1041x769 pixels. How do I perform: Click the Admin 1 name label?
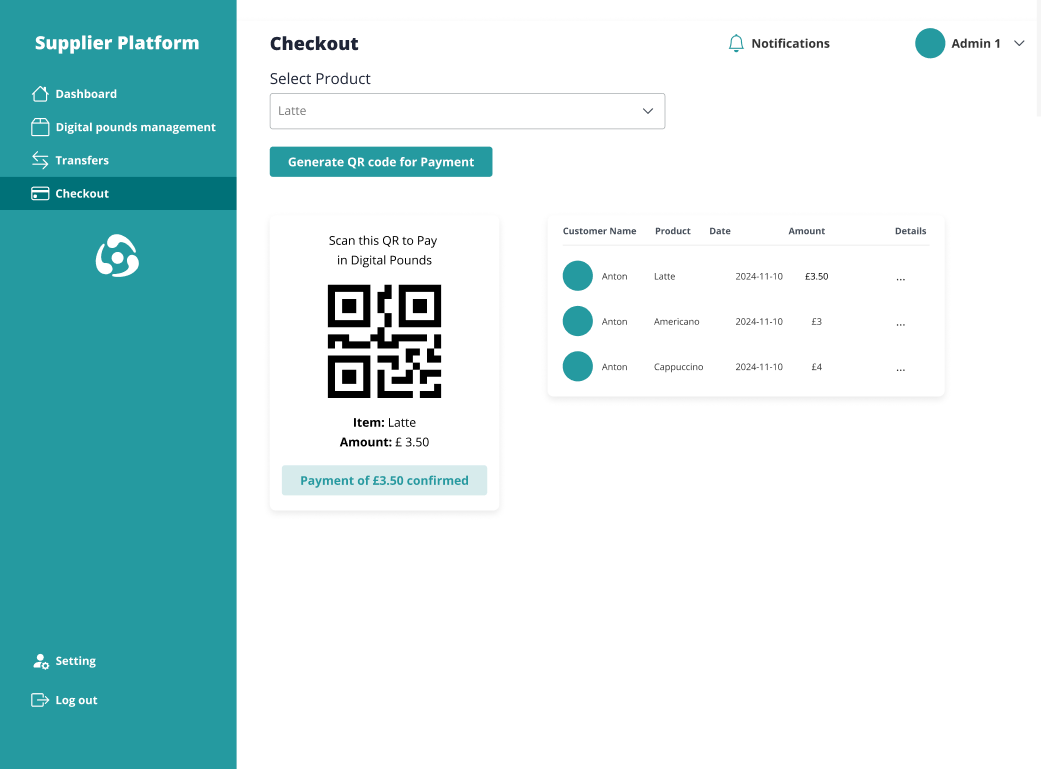point(975,43)
